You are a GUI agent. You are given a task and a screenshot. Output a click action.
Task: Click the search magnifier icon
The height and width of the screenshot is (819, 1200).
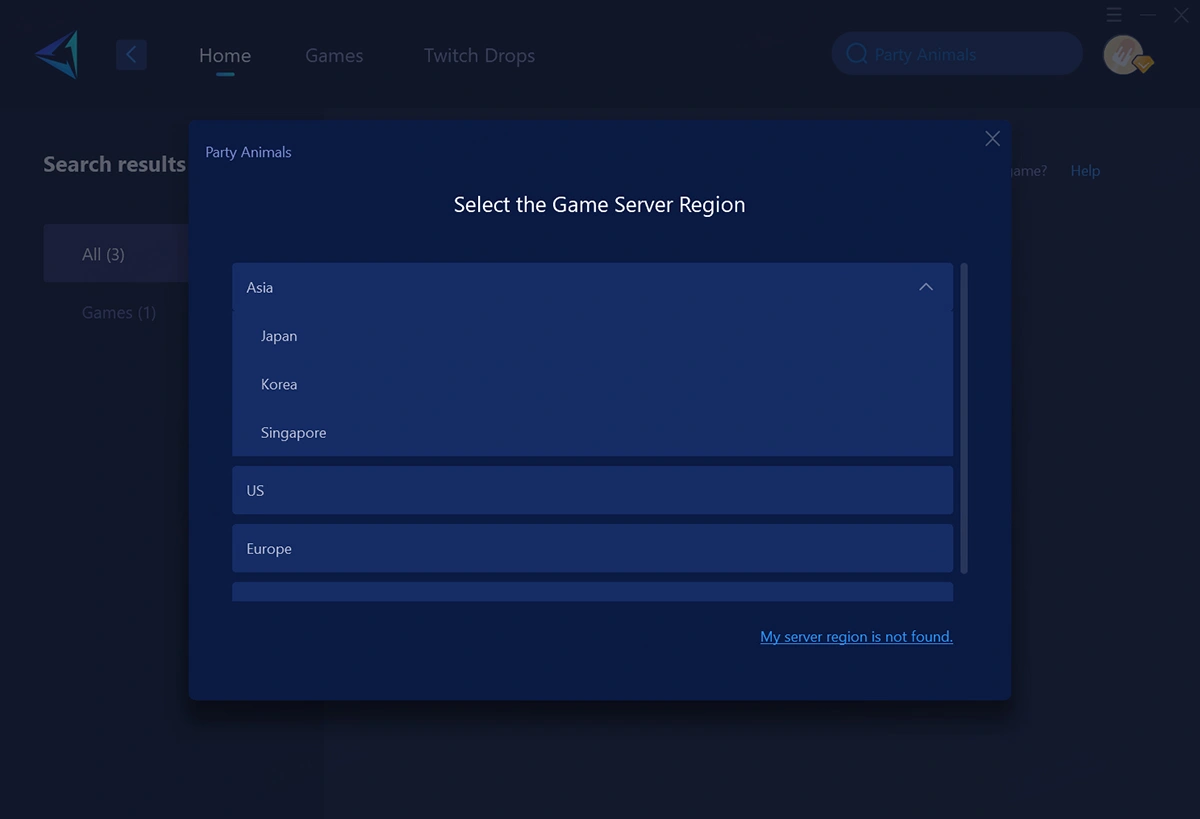click(x=856, y=54)
